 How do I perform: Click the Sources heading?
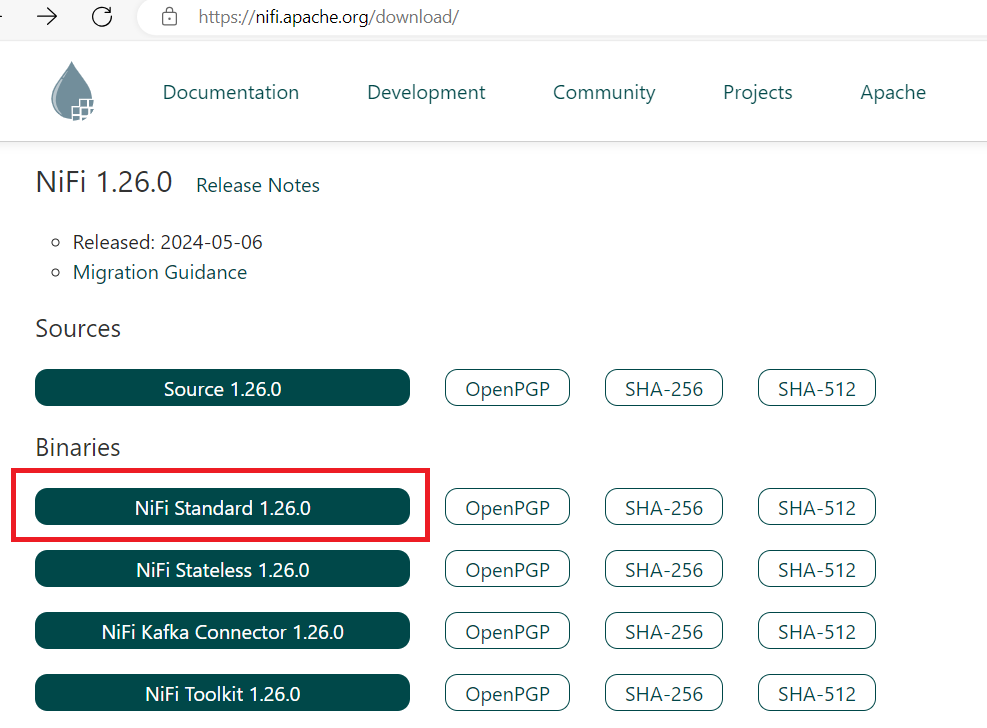(x=78, y=328)
